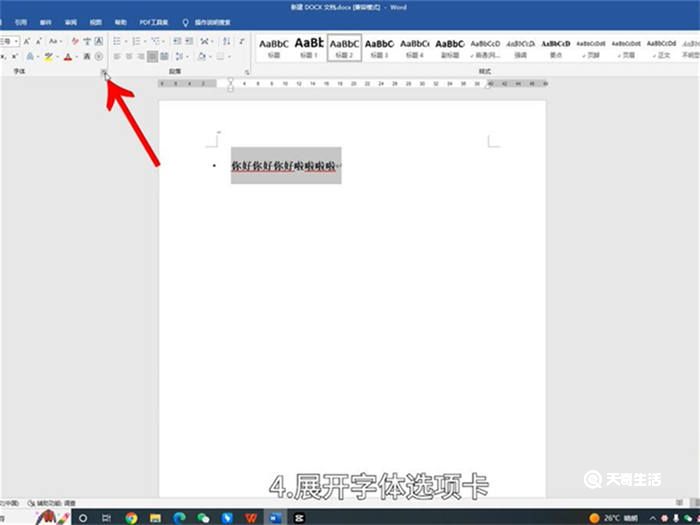Screen dimensions: 700x525
Task: Open the Phonetic Guide tool
Action: pyautogui.click(x=87, y=42)
